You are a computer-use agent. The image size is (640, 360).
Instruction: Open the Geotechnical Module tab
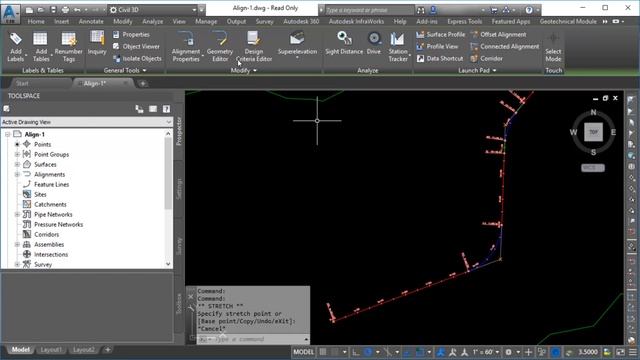pyautogui.click(x=568, y=21)
